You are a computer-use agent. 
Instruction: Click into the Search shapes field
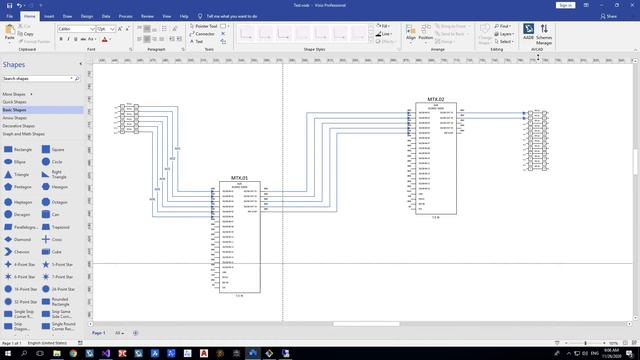click(x=36, y=78)
